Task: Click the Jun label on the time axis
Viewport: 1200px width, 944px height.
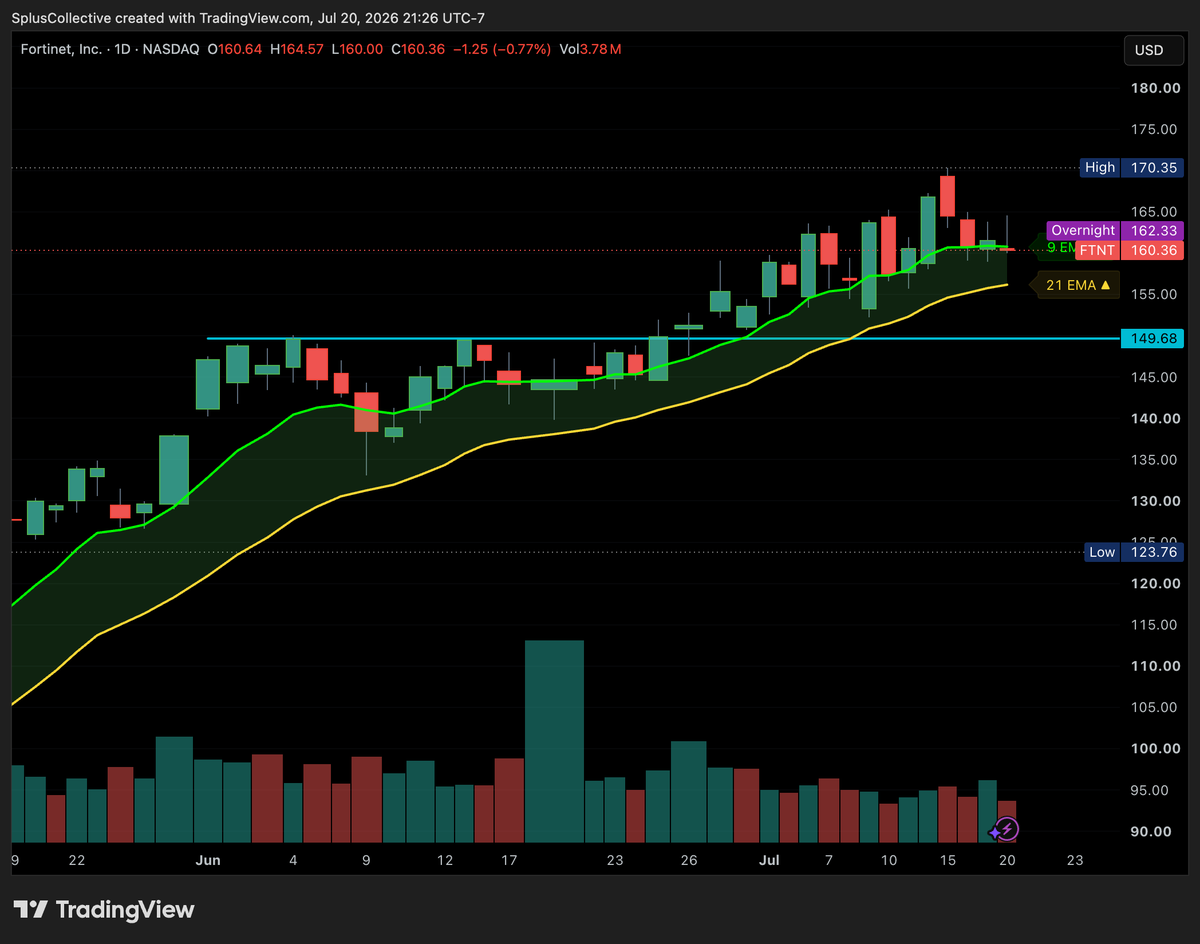Action: 208,860
